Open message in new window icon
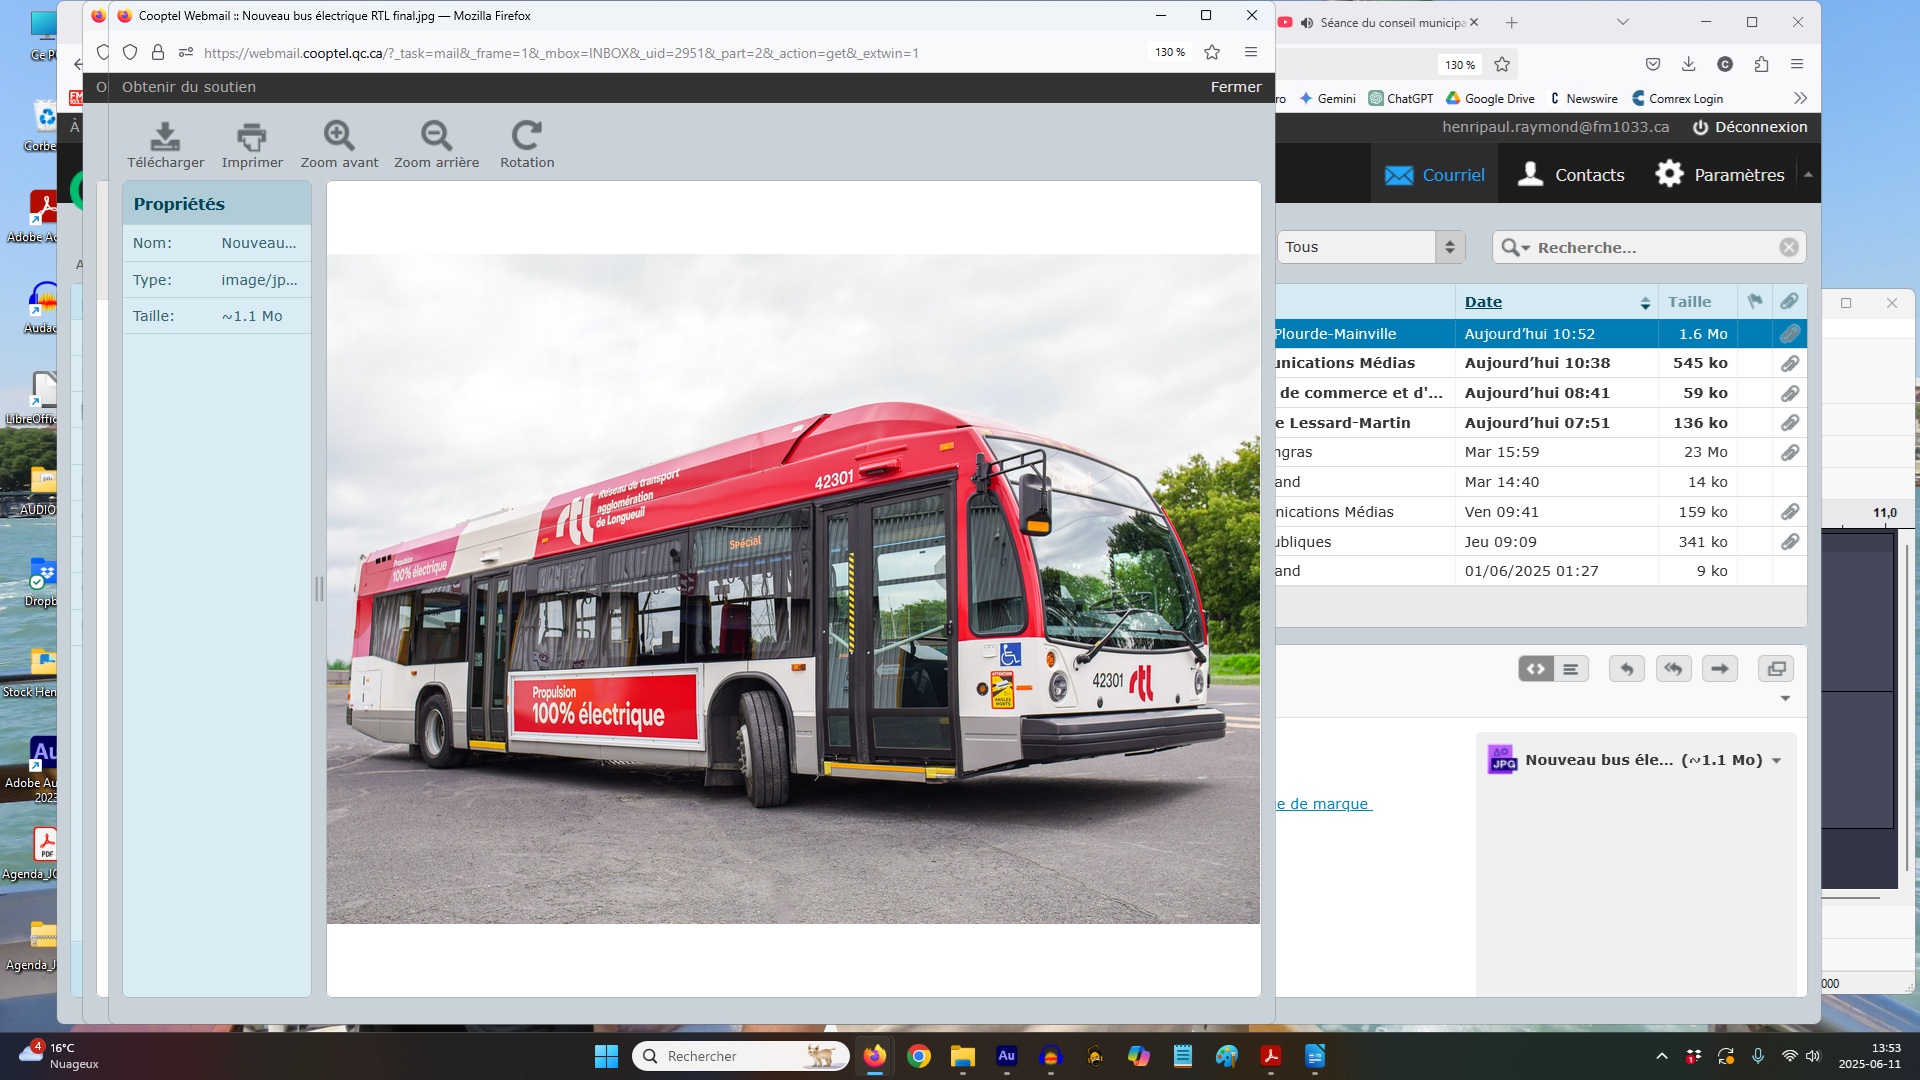The image size is (1920, 1080). pos(1776,669)
